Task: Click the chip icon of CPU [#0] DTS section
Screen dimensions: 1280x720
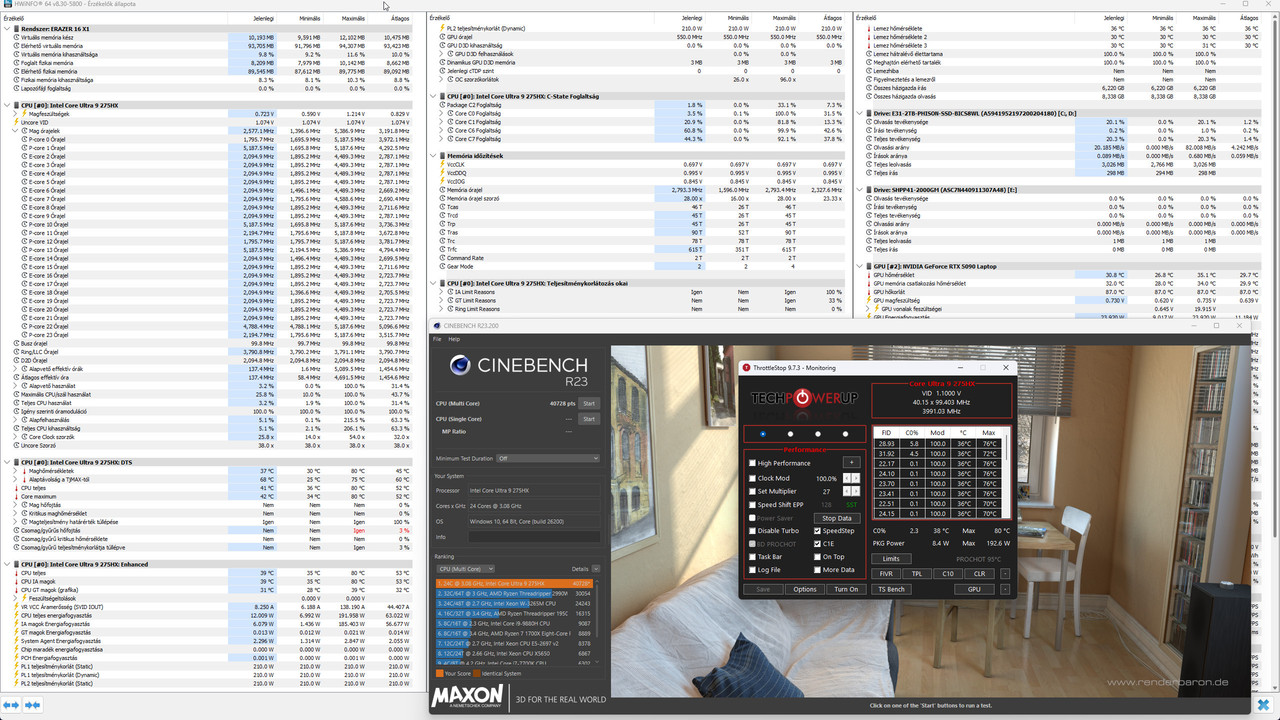Action: coord(16,462)
